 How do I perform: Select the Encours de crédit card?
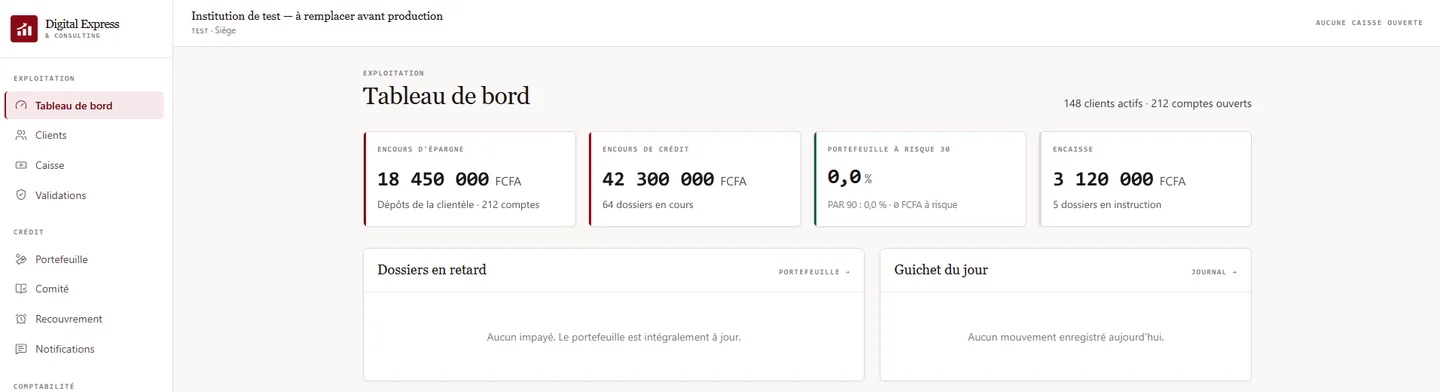coord(695,179)
